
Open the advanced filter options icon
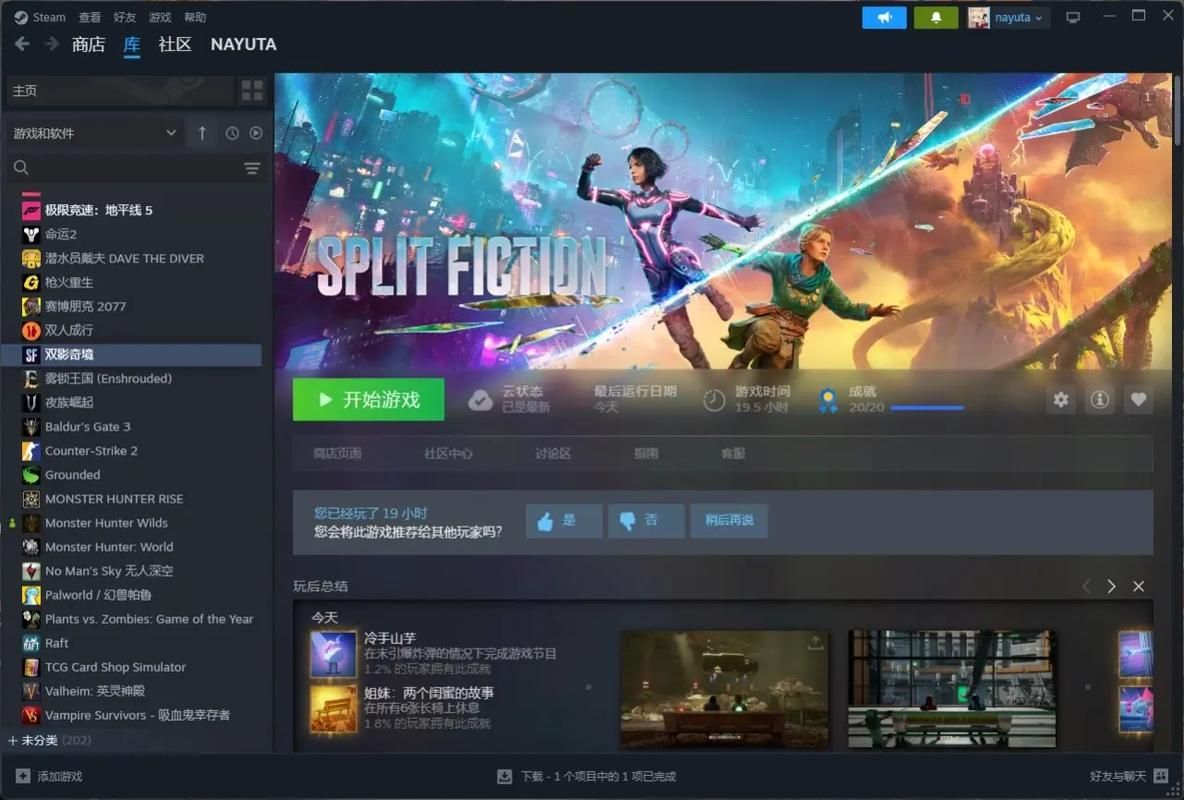(x=252, y=168)
